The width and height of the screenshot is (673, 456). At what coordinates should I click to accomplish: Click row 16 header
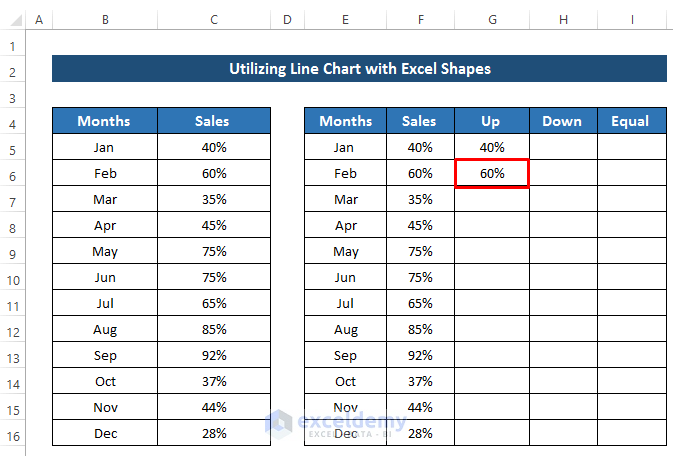(x=13, y=434)
